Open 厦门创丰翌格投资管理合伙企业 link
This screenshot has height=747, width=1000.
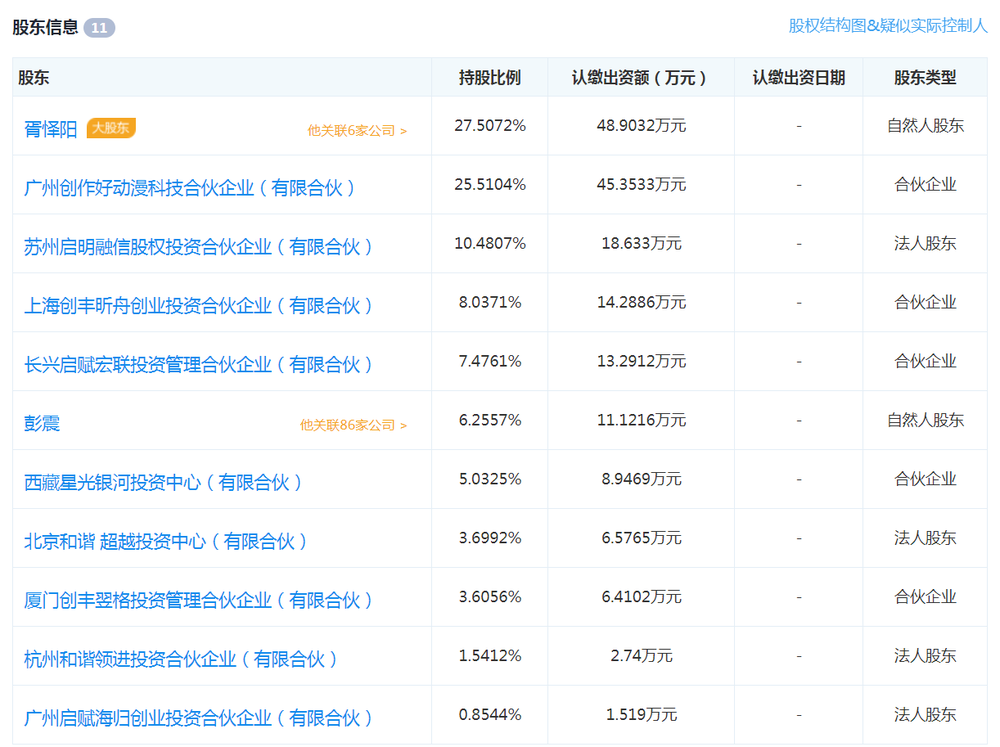(x=198, y=600)
